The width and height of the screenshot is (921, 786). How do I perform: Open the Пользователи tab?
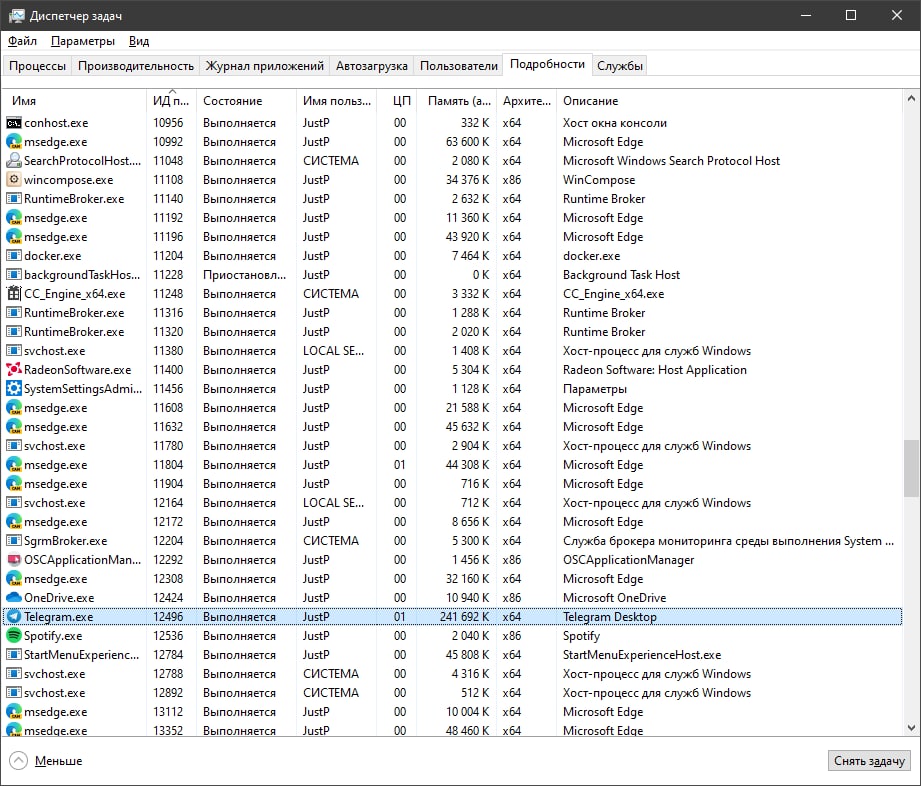[x=459, y=66]
